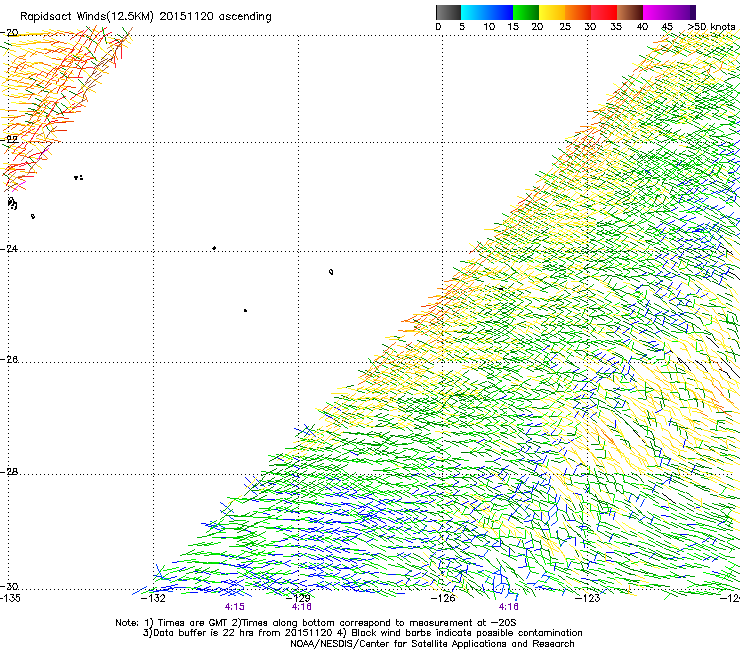740x650 pixels.
Task: Click the '-26' latitude axis label
Action: click(9, 360)
